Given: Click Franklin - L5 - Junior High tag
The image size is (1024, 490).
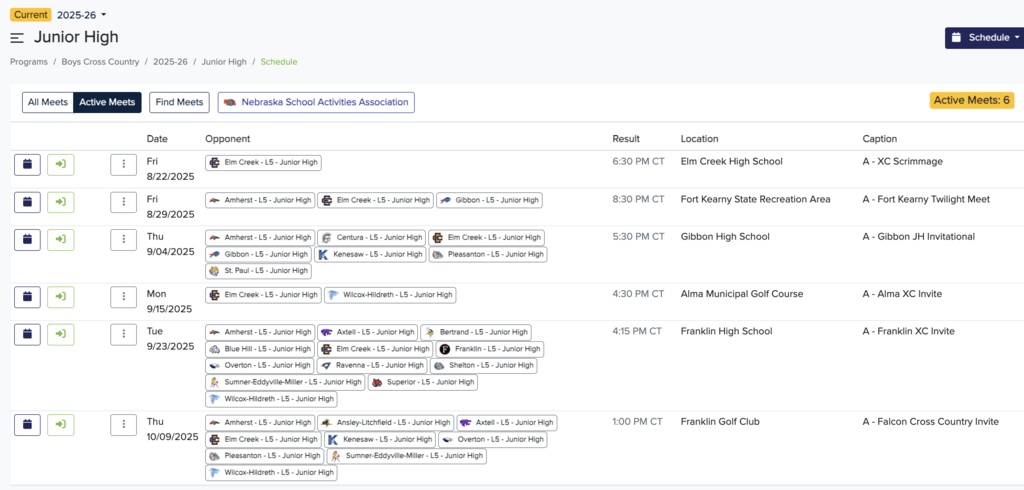Looking at the screenshot, I should [490, 349].
